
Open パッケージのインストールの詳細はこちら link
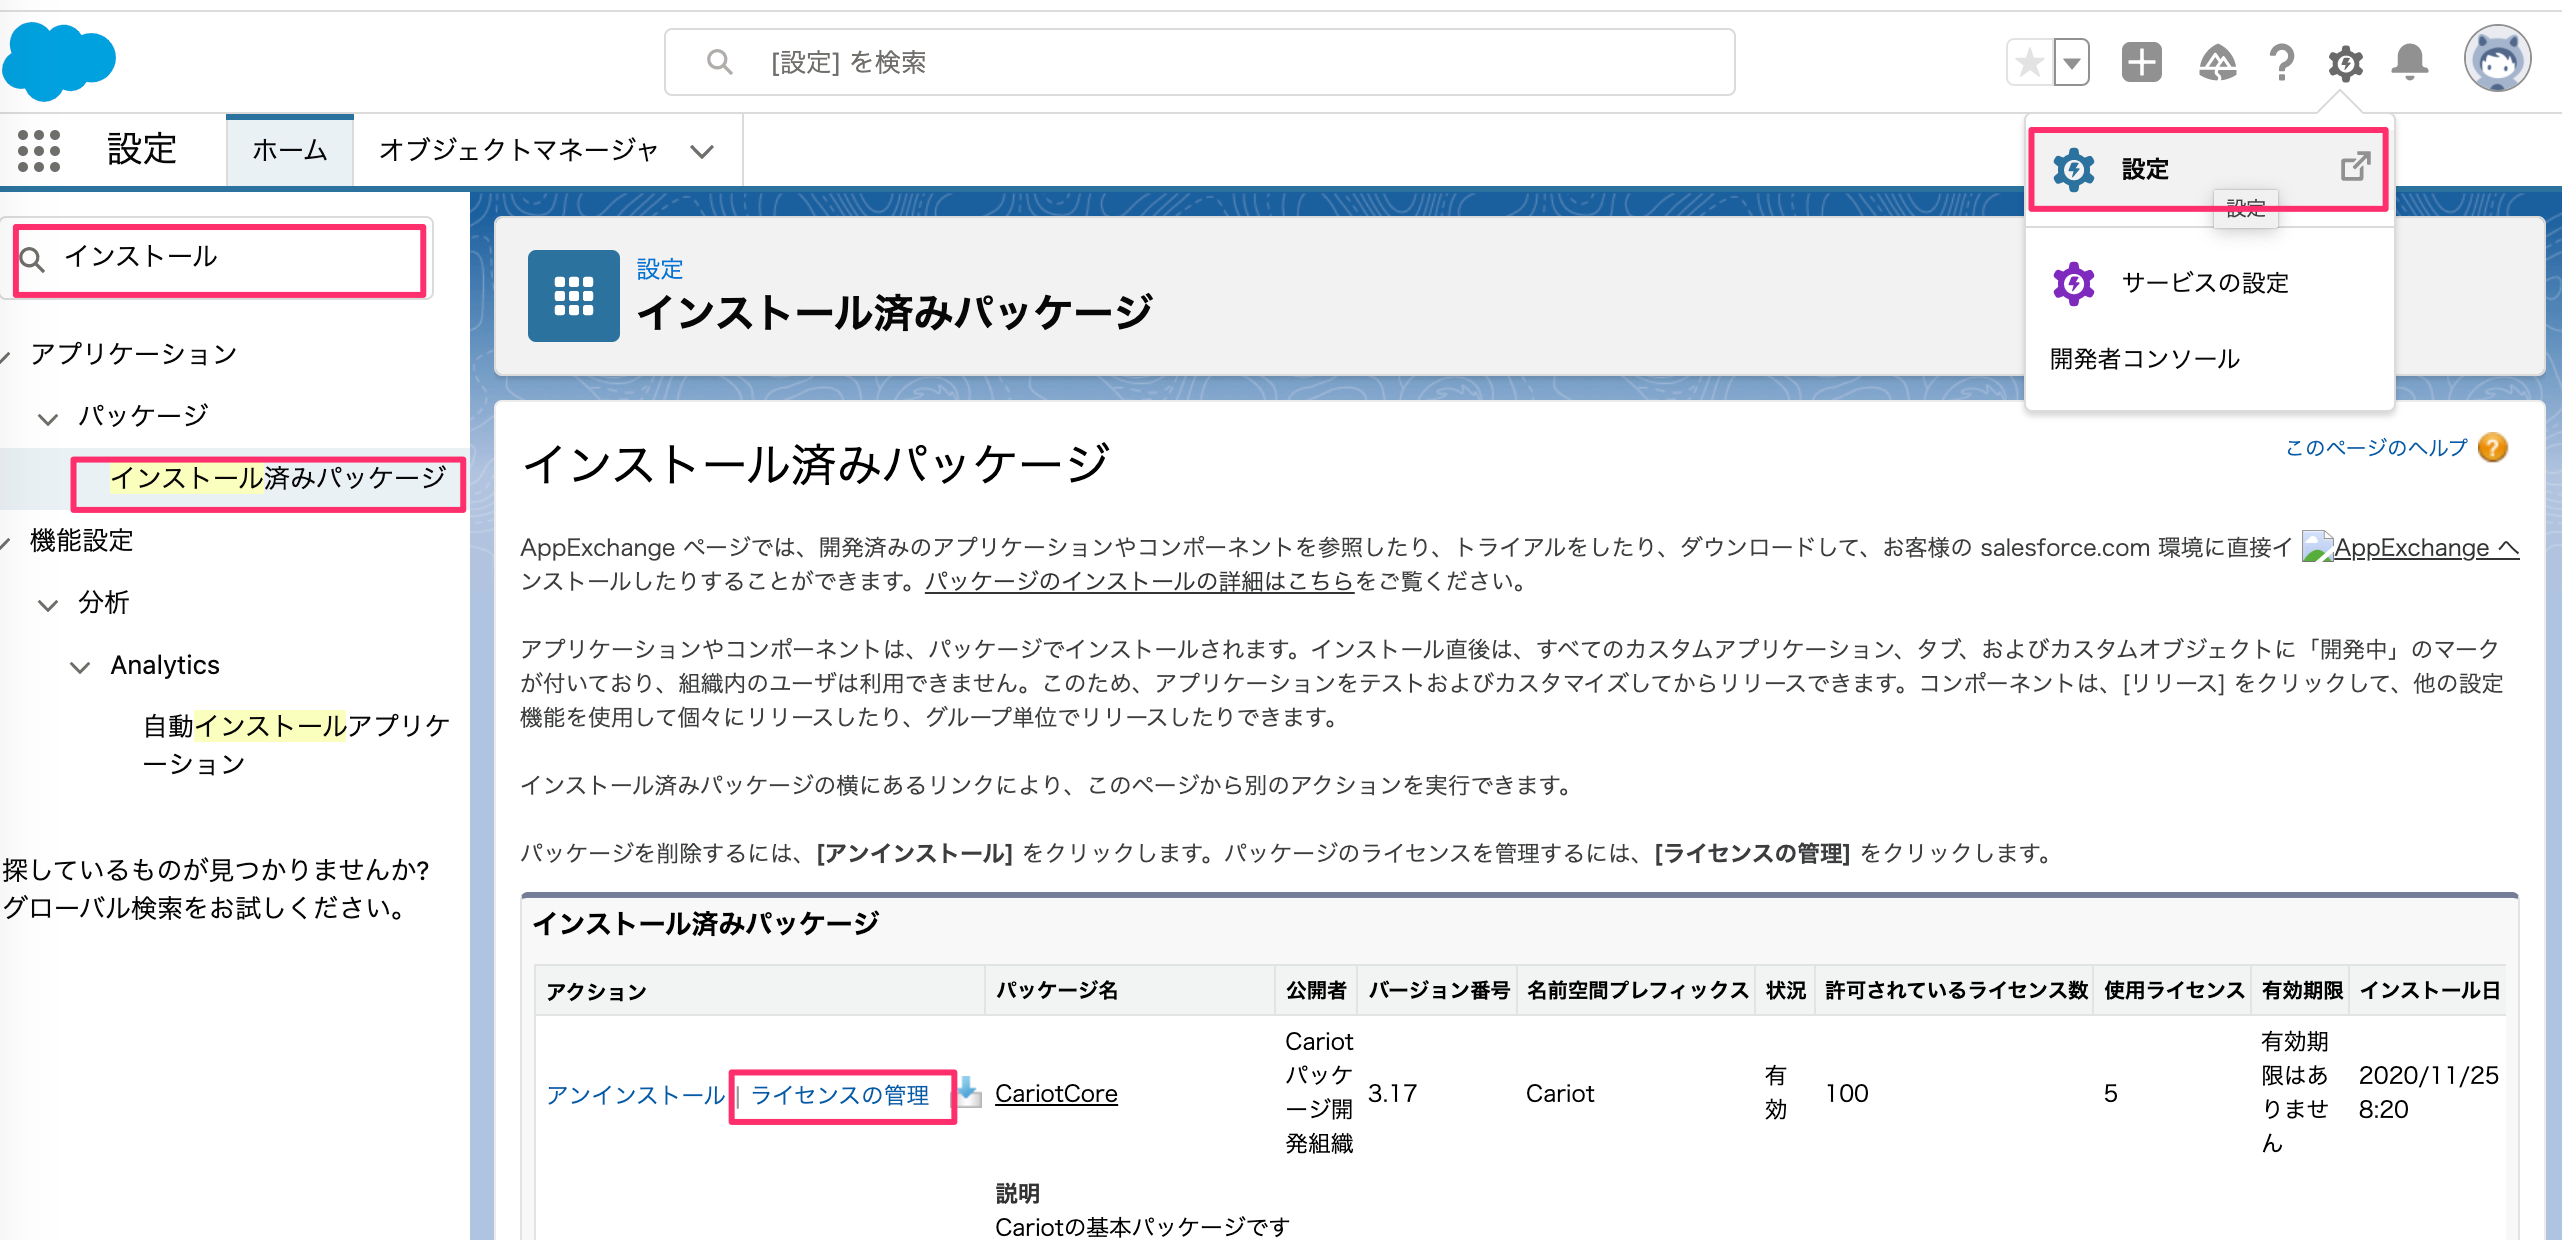[x=1139, y=581]
